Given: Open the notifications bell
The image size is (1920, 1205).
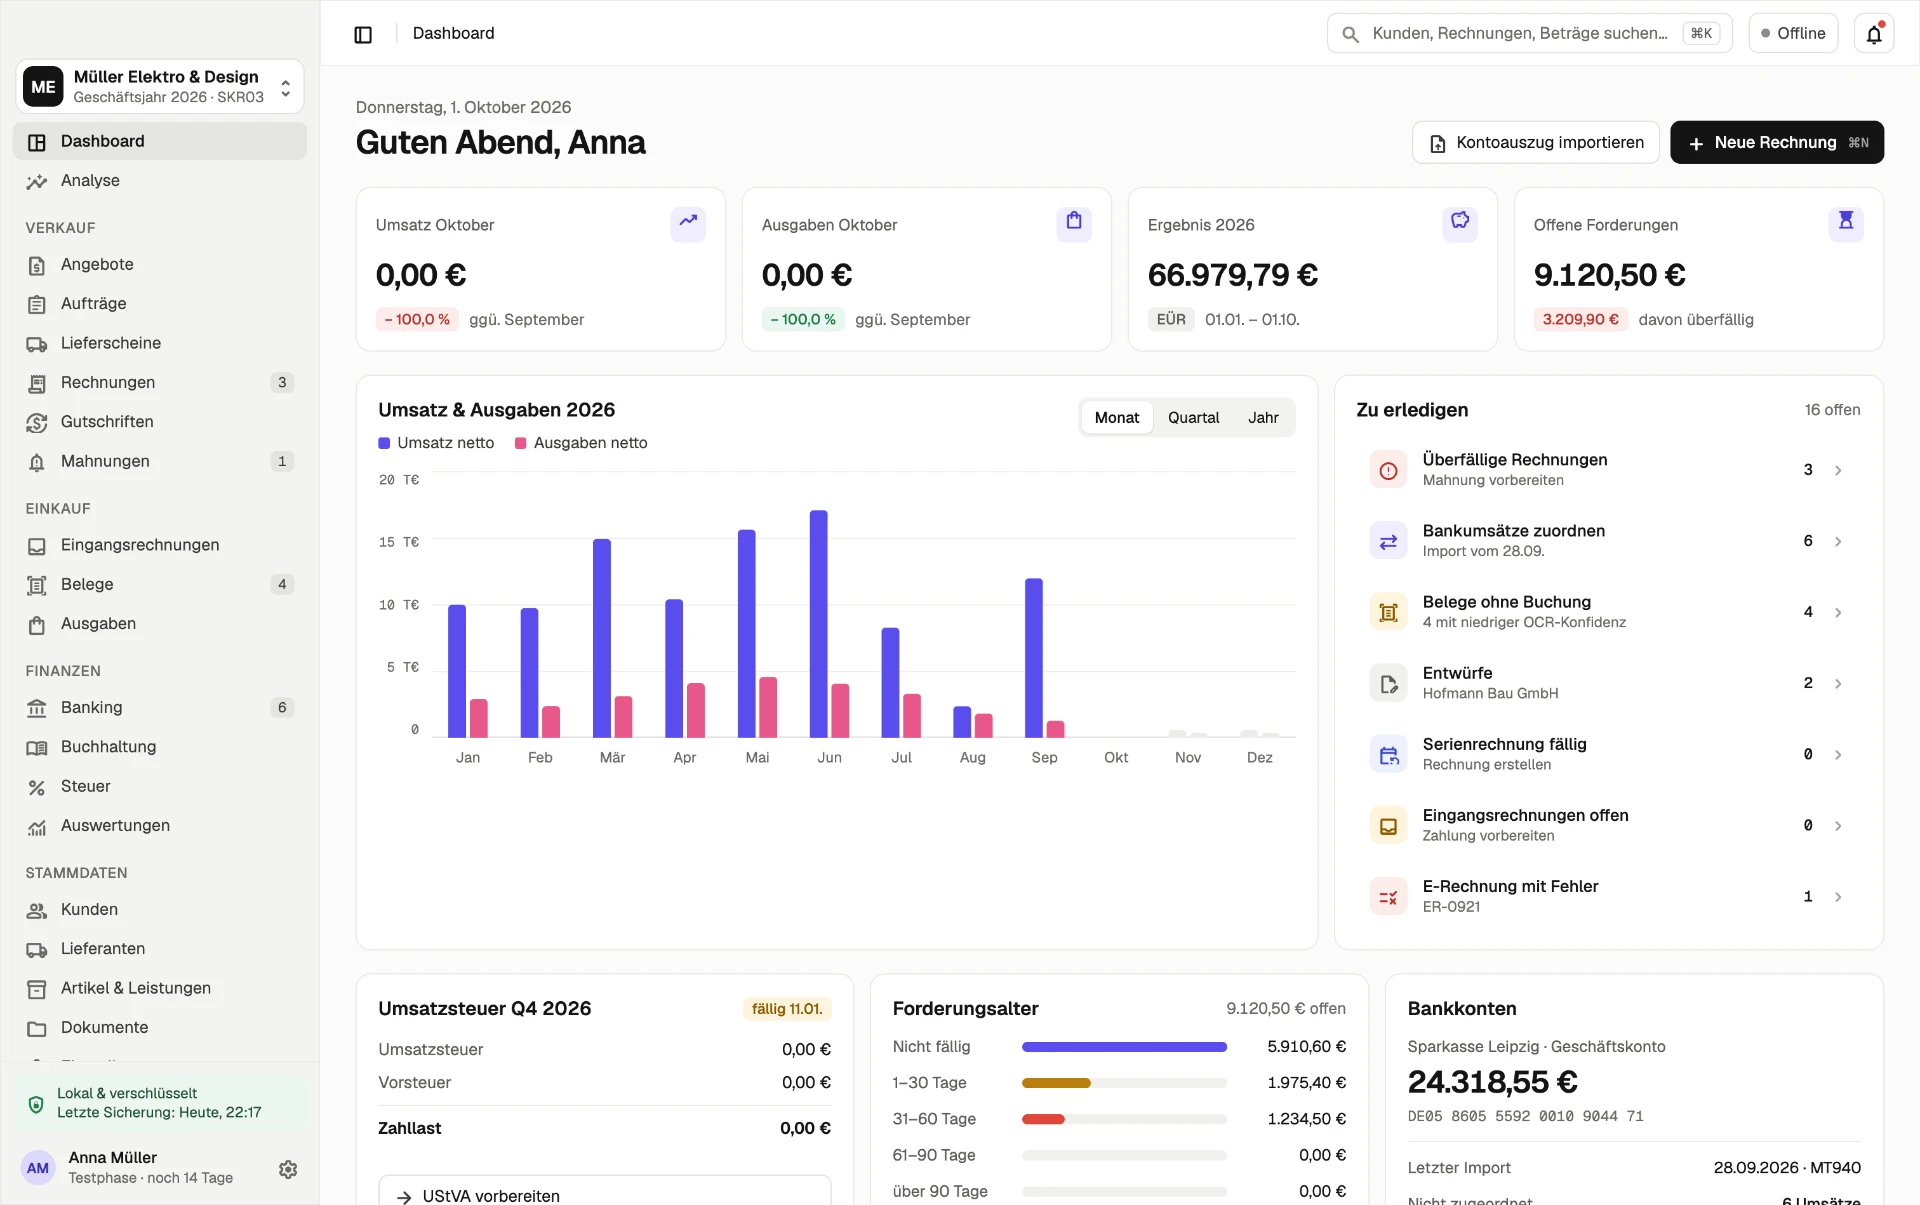Looking at the screenshot, I should (x=1874, y=34).
